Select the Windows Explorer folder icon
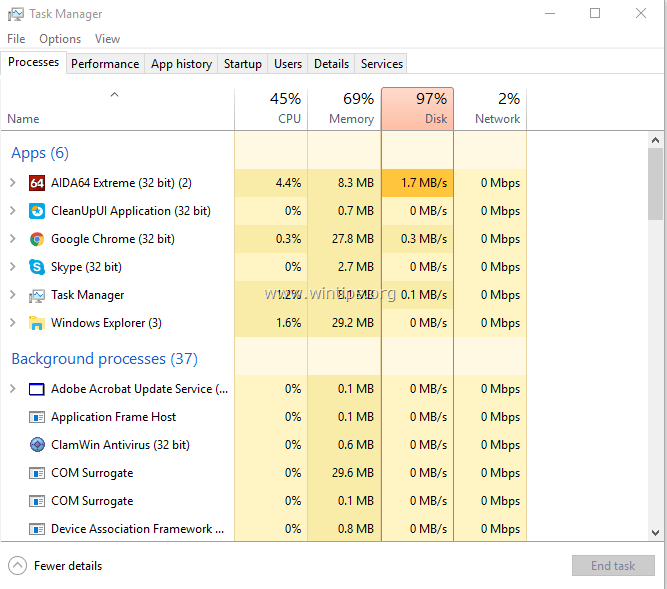Screen dimensions: 667x589 tap(37, 323)
